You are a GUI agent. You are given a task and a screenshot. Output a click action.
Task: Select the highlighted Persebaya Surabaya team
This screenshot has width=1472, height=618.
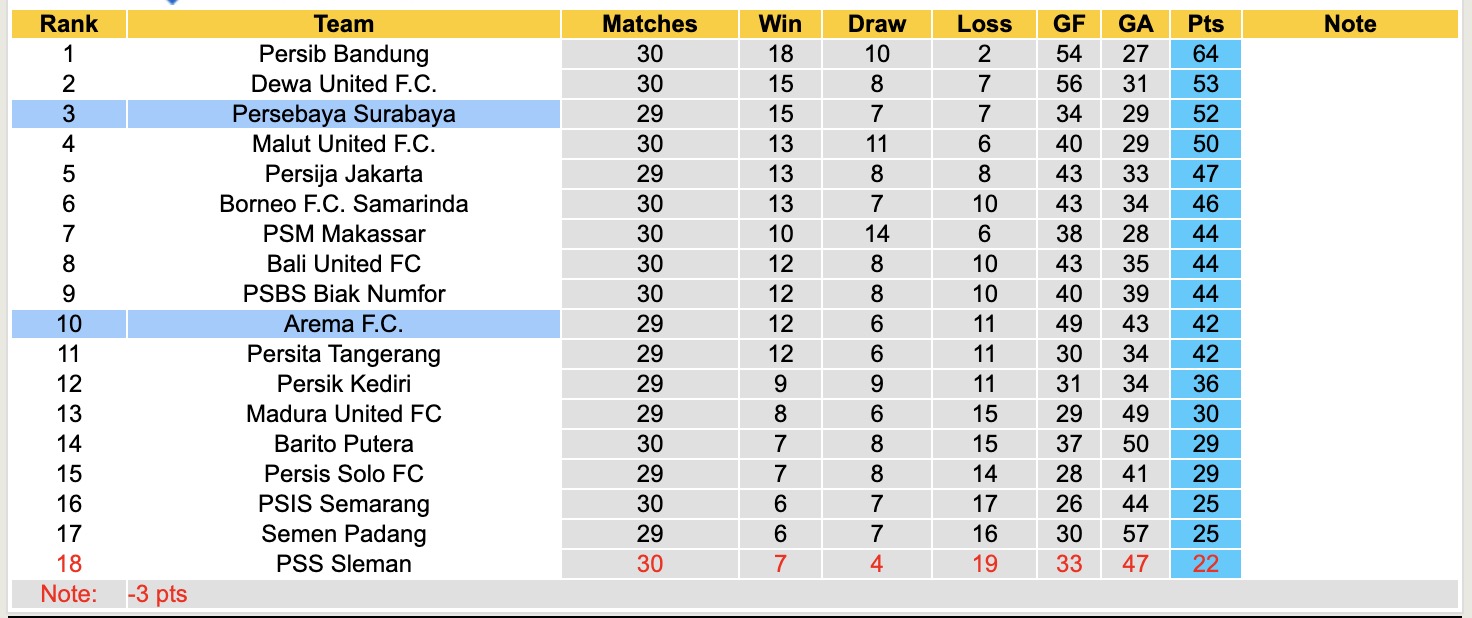343,114
